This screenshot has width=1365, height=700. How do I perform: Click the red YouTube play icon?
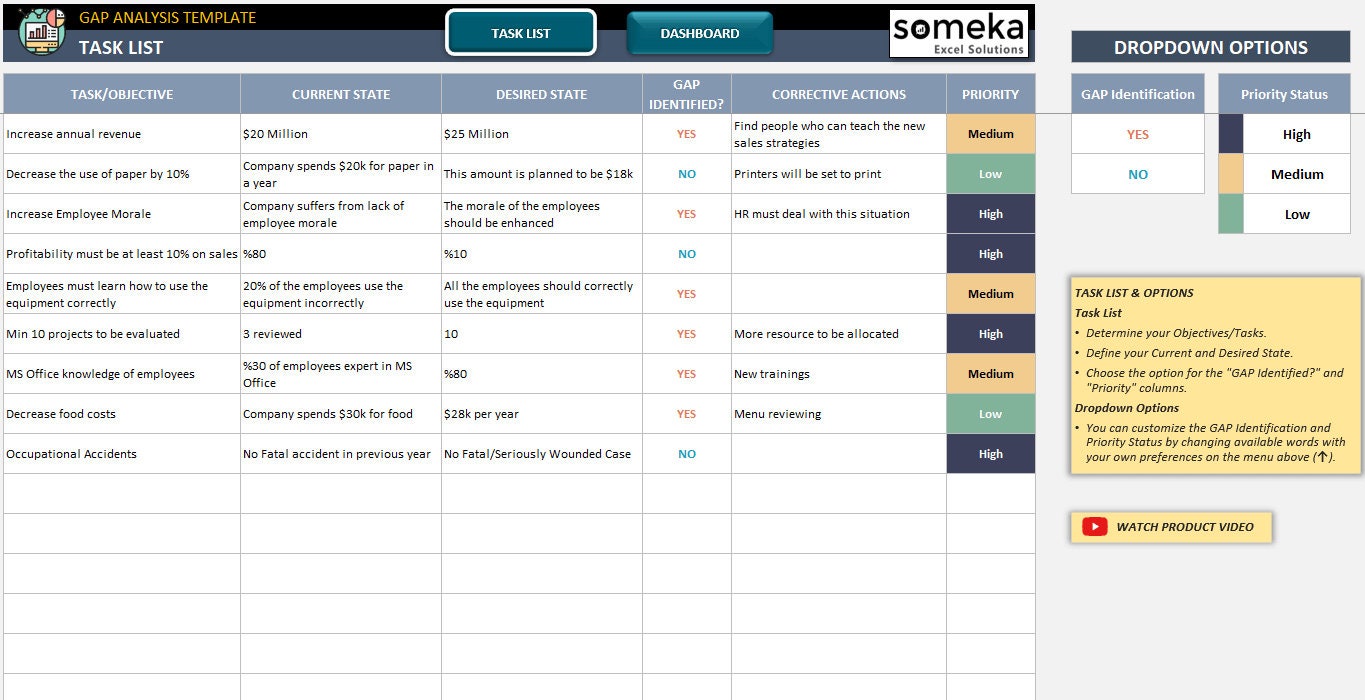(1094, 527)
